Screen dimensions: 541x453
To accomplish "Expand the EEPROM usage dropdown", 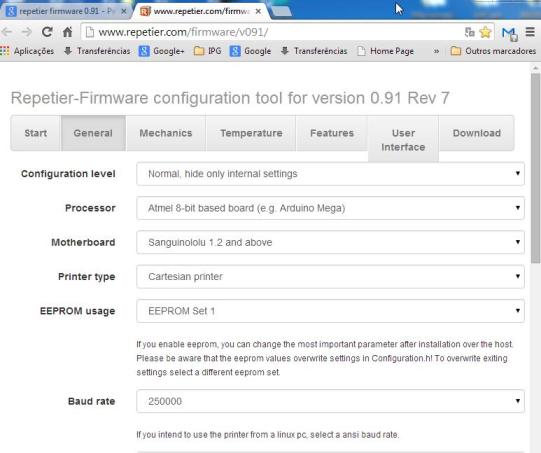I will tap(330, 311).
